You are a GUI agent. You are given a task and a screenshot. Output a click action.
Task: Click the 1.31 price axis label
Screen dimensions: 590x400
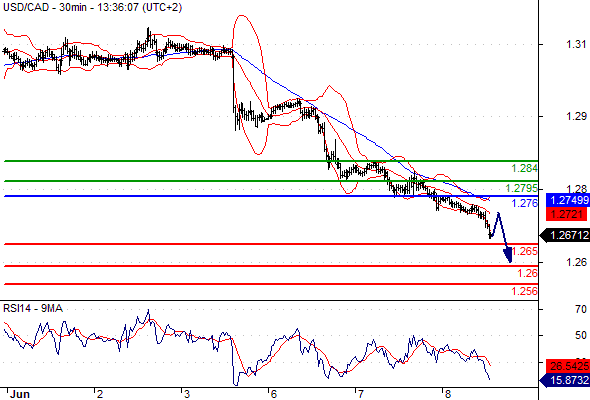pos(576,44)
